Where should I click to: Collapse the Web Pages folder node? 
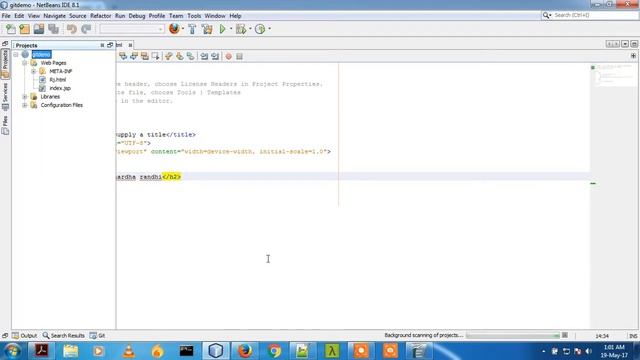pos(24,63)
